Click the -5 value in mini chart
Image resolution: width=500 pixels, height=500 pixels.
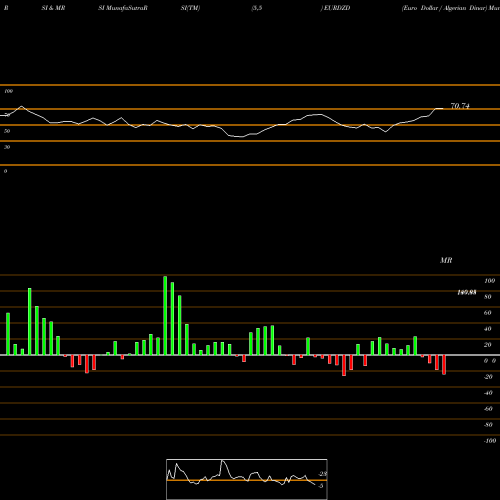coord(321,486)
